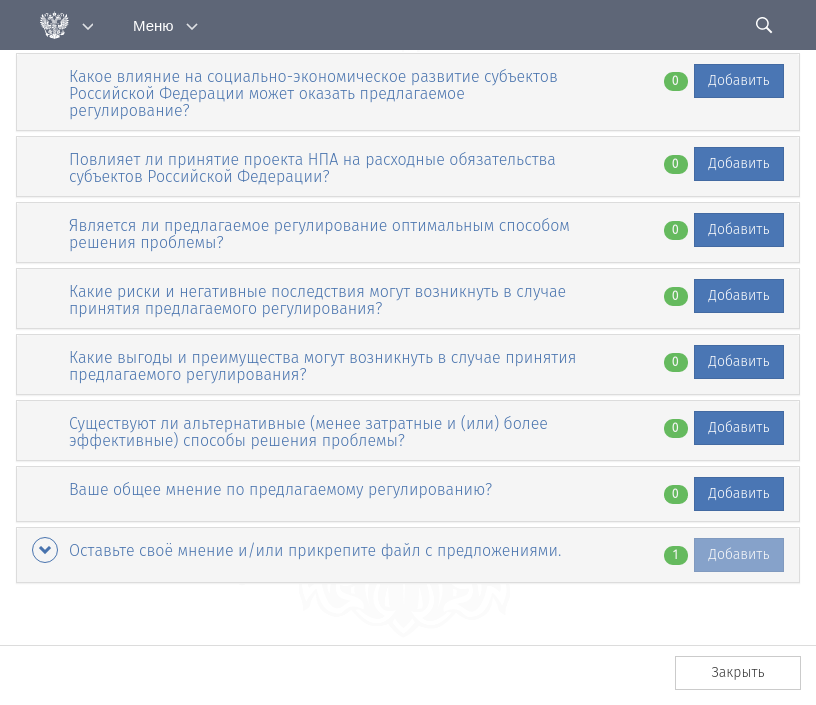Image resolution: width=816 pixels, height=705 pixels.
Task: Click the ministry coat of arms logo
Action: [x=54, y=24]
